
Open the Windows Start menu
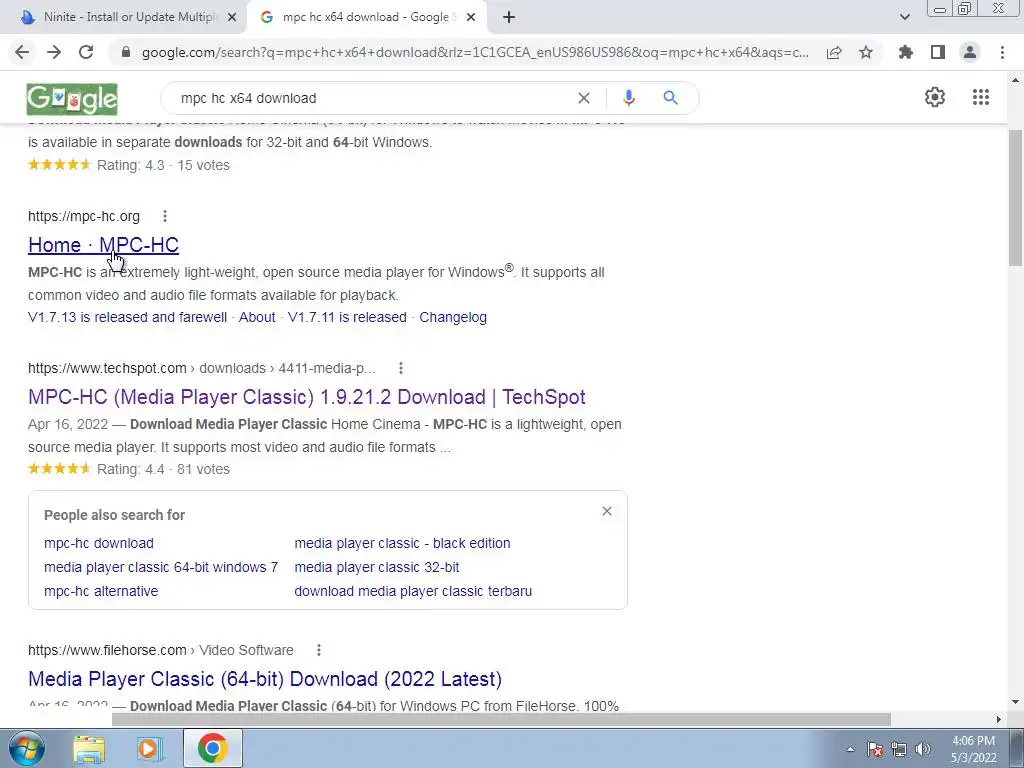tap(26, 748)
